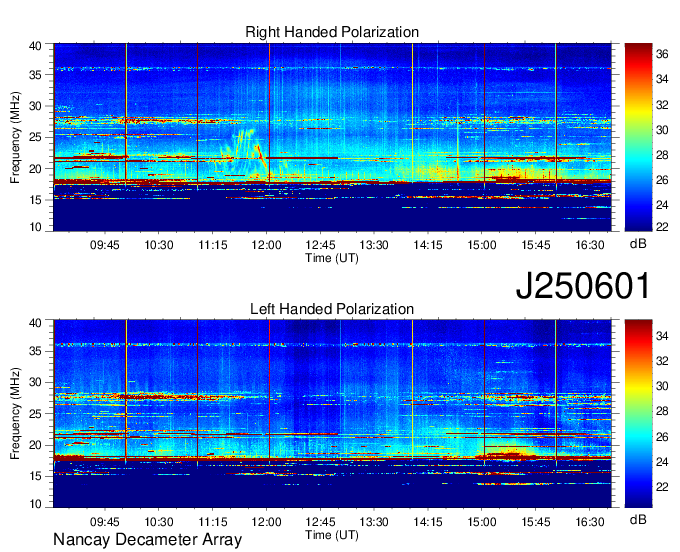Click the 32 dB label on the top colorbar
Screen dimensions: 680x552
pos(662,105)
